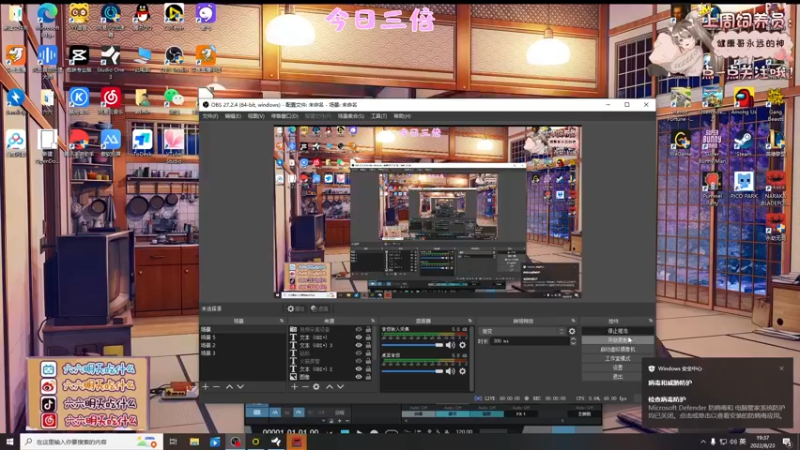Move the selected scene down with the arrow

click(240, 387)
